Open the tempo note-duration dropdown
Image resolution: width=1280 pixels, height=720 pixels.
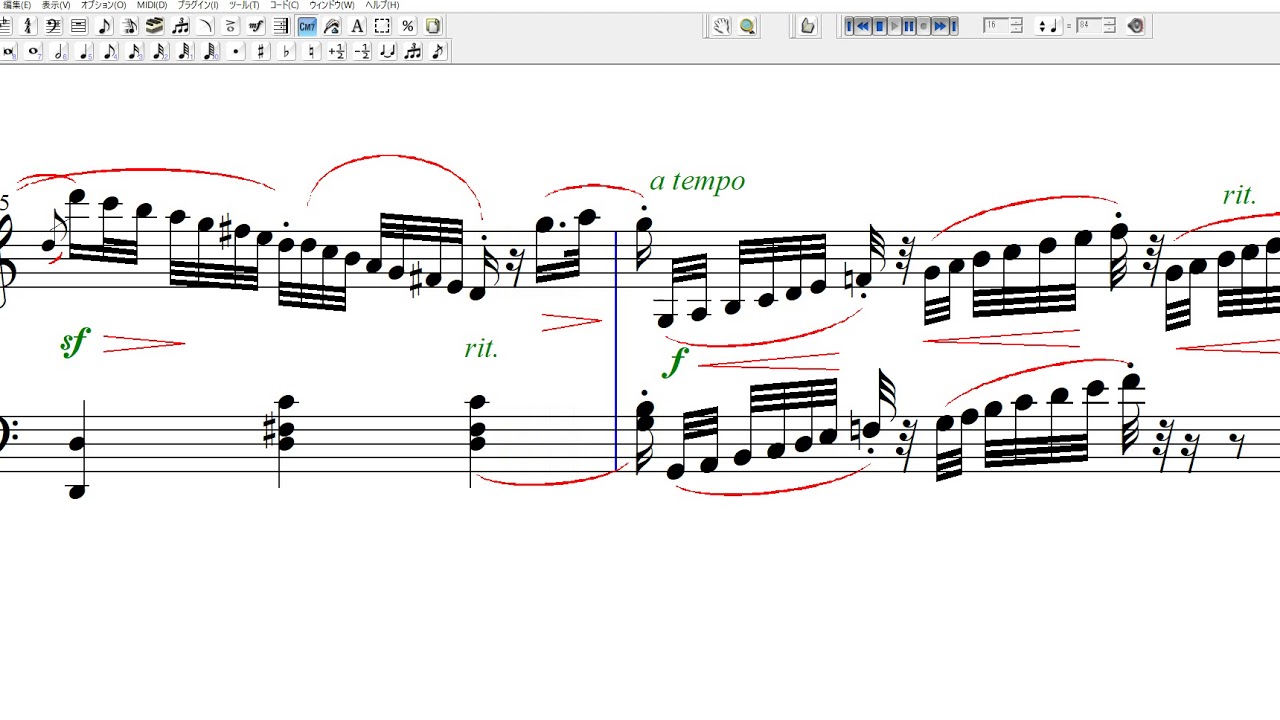[1048, 26]
